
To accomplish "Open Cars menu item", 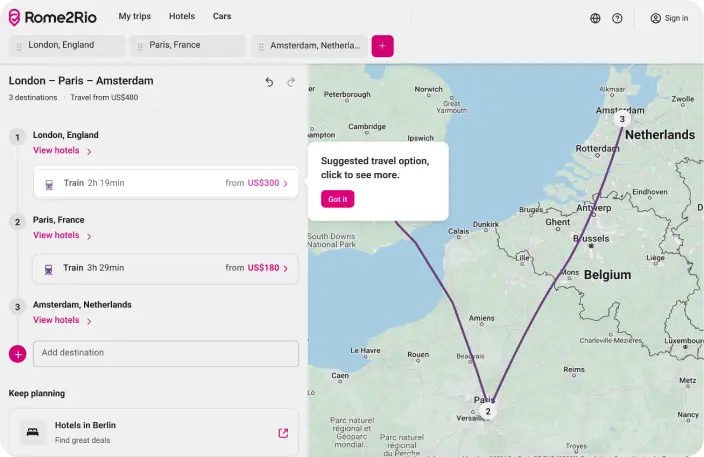I will click(x=222, y=16).
